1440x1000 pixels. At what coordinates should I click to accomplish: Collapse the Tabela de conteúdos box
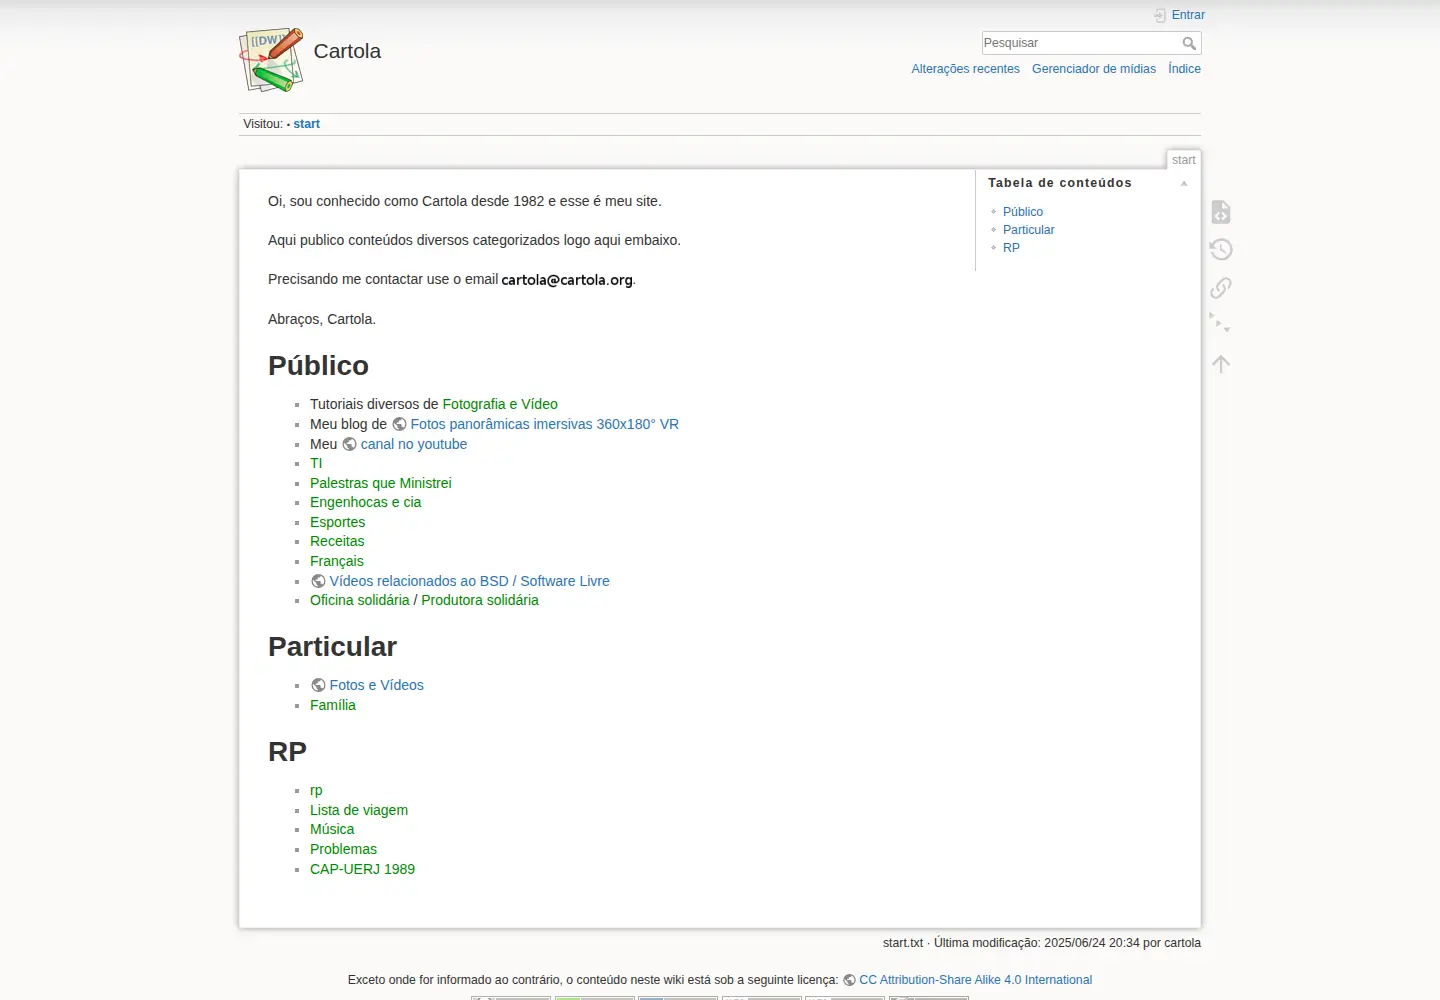click(1184, 183)
